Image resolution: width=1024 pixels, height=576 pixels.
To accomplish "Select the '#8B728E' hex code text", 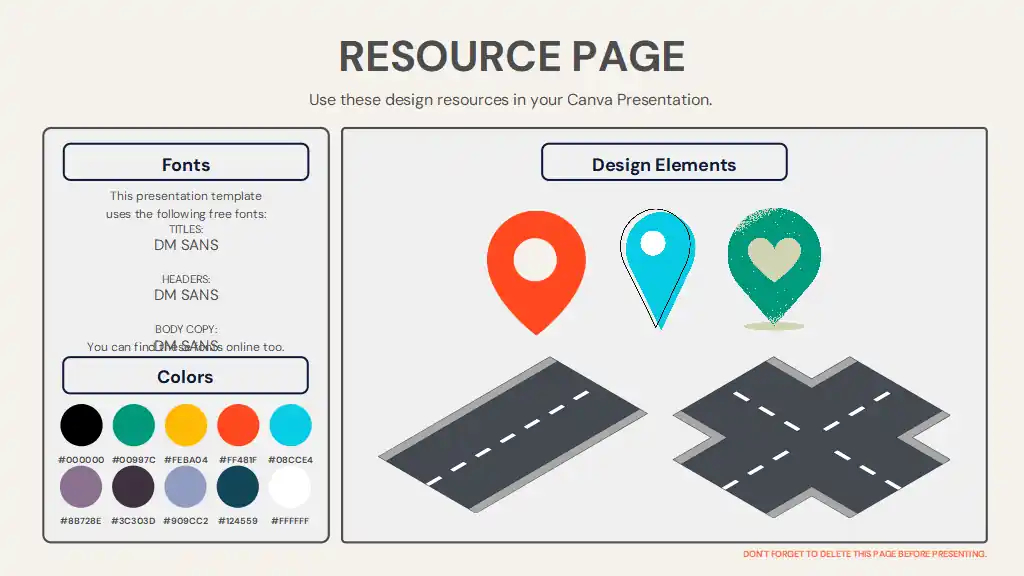I will [x=81, y=521].
